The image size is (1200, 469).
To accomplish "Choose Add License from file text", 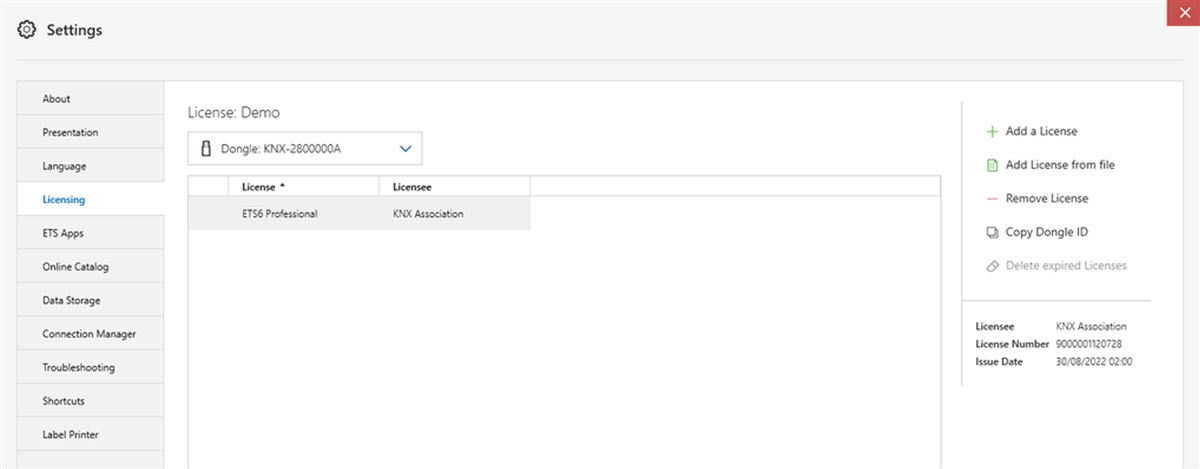I will coord(1060,165).
